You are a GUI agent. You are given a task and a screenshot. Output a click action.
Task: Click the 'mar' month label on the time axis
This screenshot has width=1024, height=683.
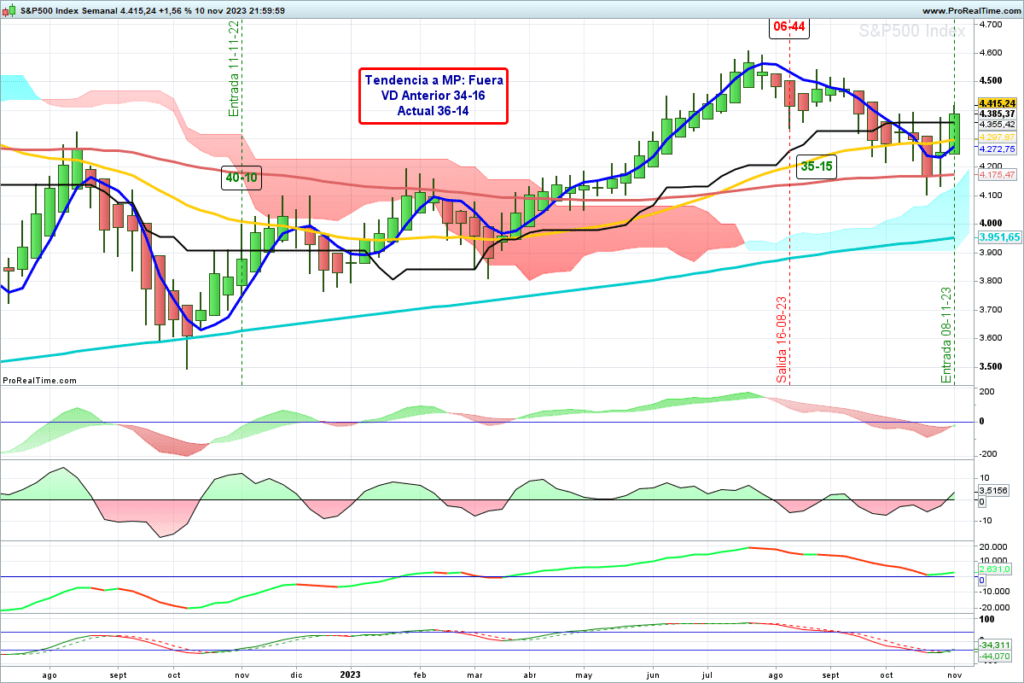point(475,675)
